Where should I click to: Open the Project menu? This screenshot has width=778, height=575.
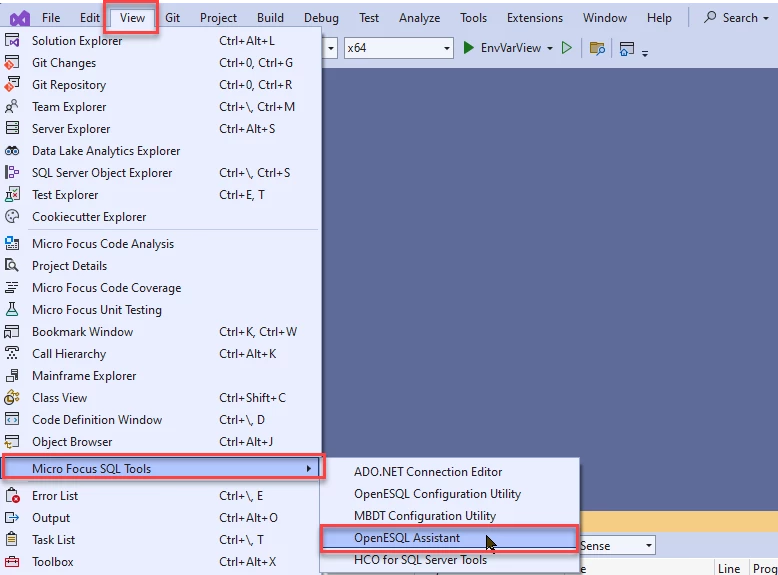point(218,18)
